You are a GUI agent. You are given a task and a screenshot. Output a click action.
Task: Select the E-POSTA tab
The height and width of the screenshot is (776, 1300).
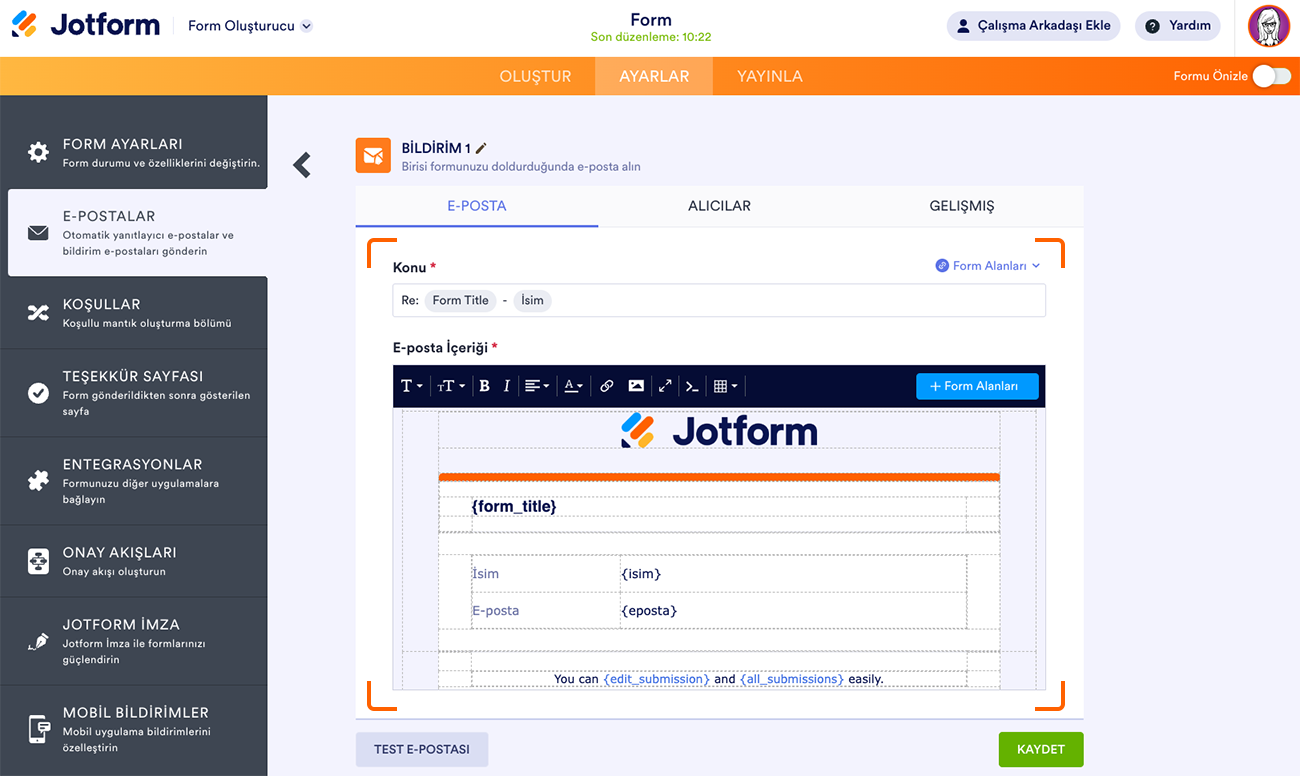(x=477, y=206)
